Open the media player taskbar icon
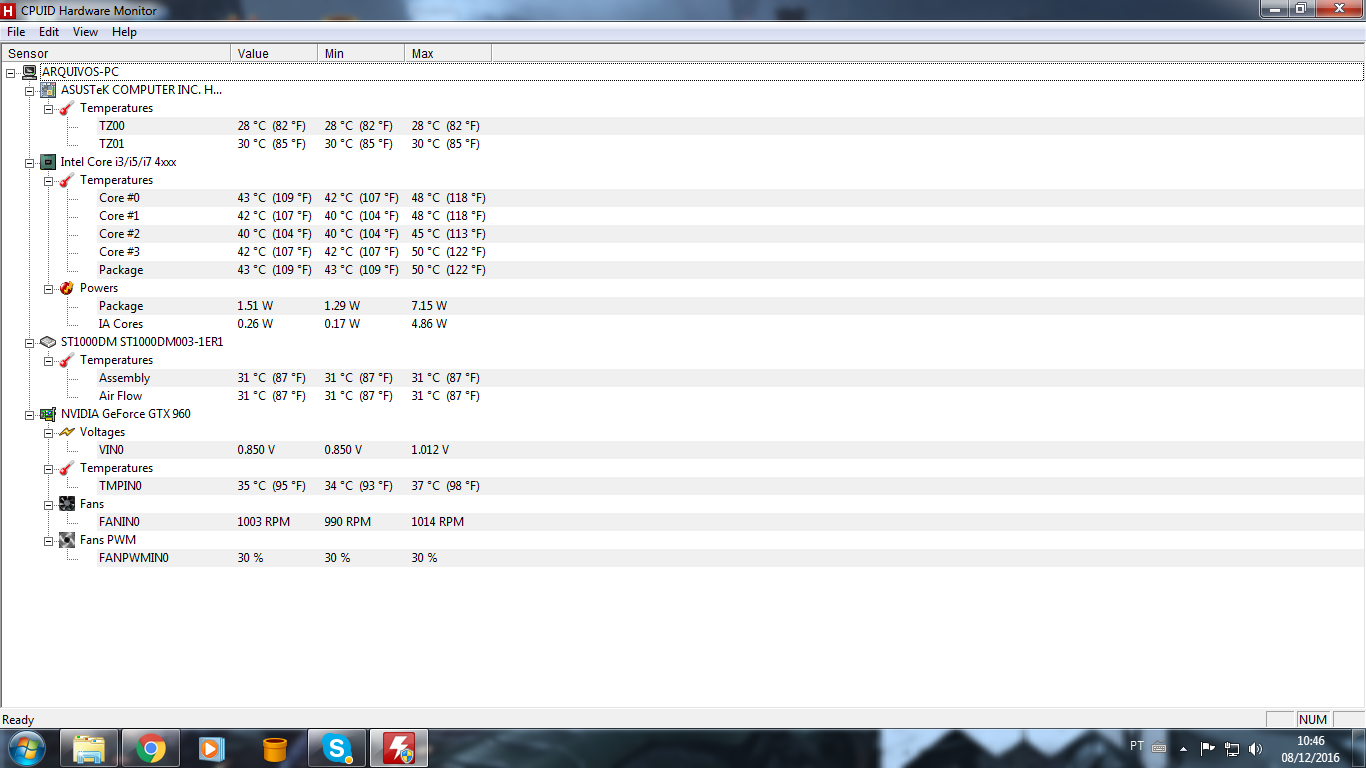This screenshot has width=1366, height=768. (x=212, y=748)
